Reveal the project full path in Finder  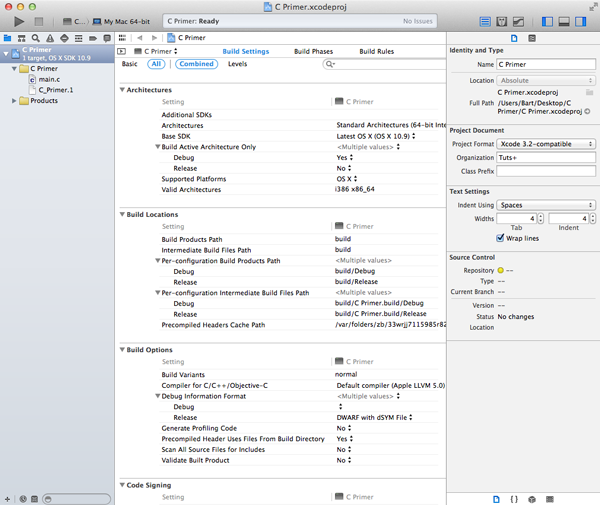tap(587, 111)
